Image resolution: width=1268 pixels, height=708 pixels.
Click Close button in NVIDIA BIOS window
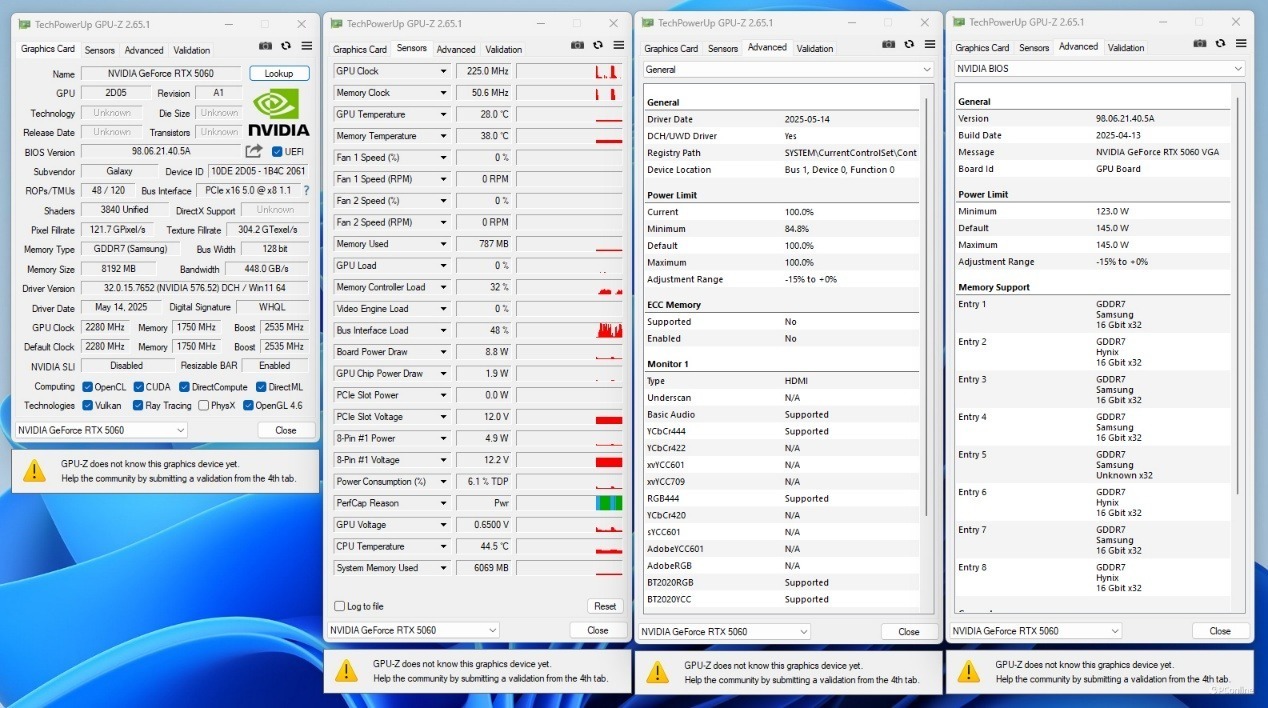pos(1220,630)
